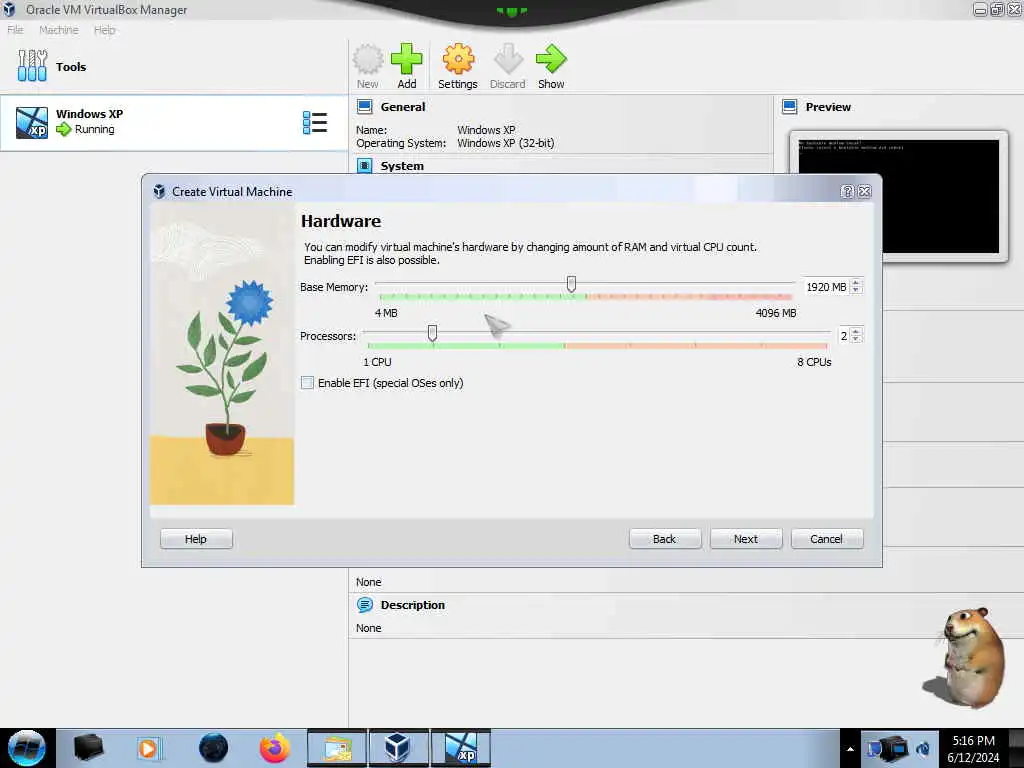Open the Windows XP machine tools menu icon

point(315,122)
